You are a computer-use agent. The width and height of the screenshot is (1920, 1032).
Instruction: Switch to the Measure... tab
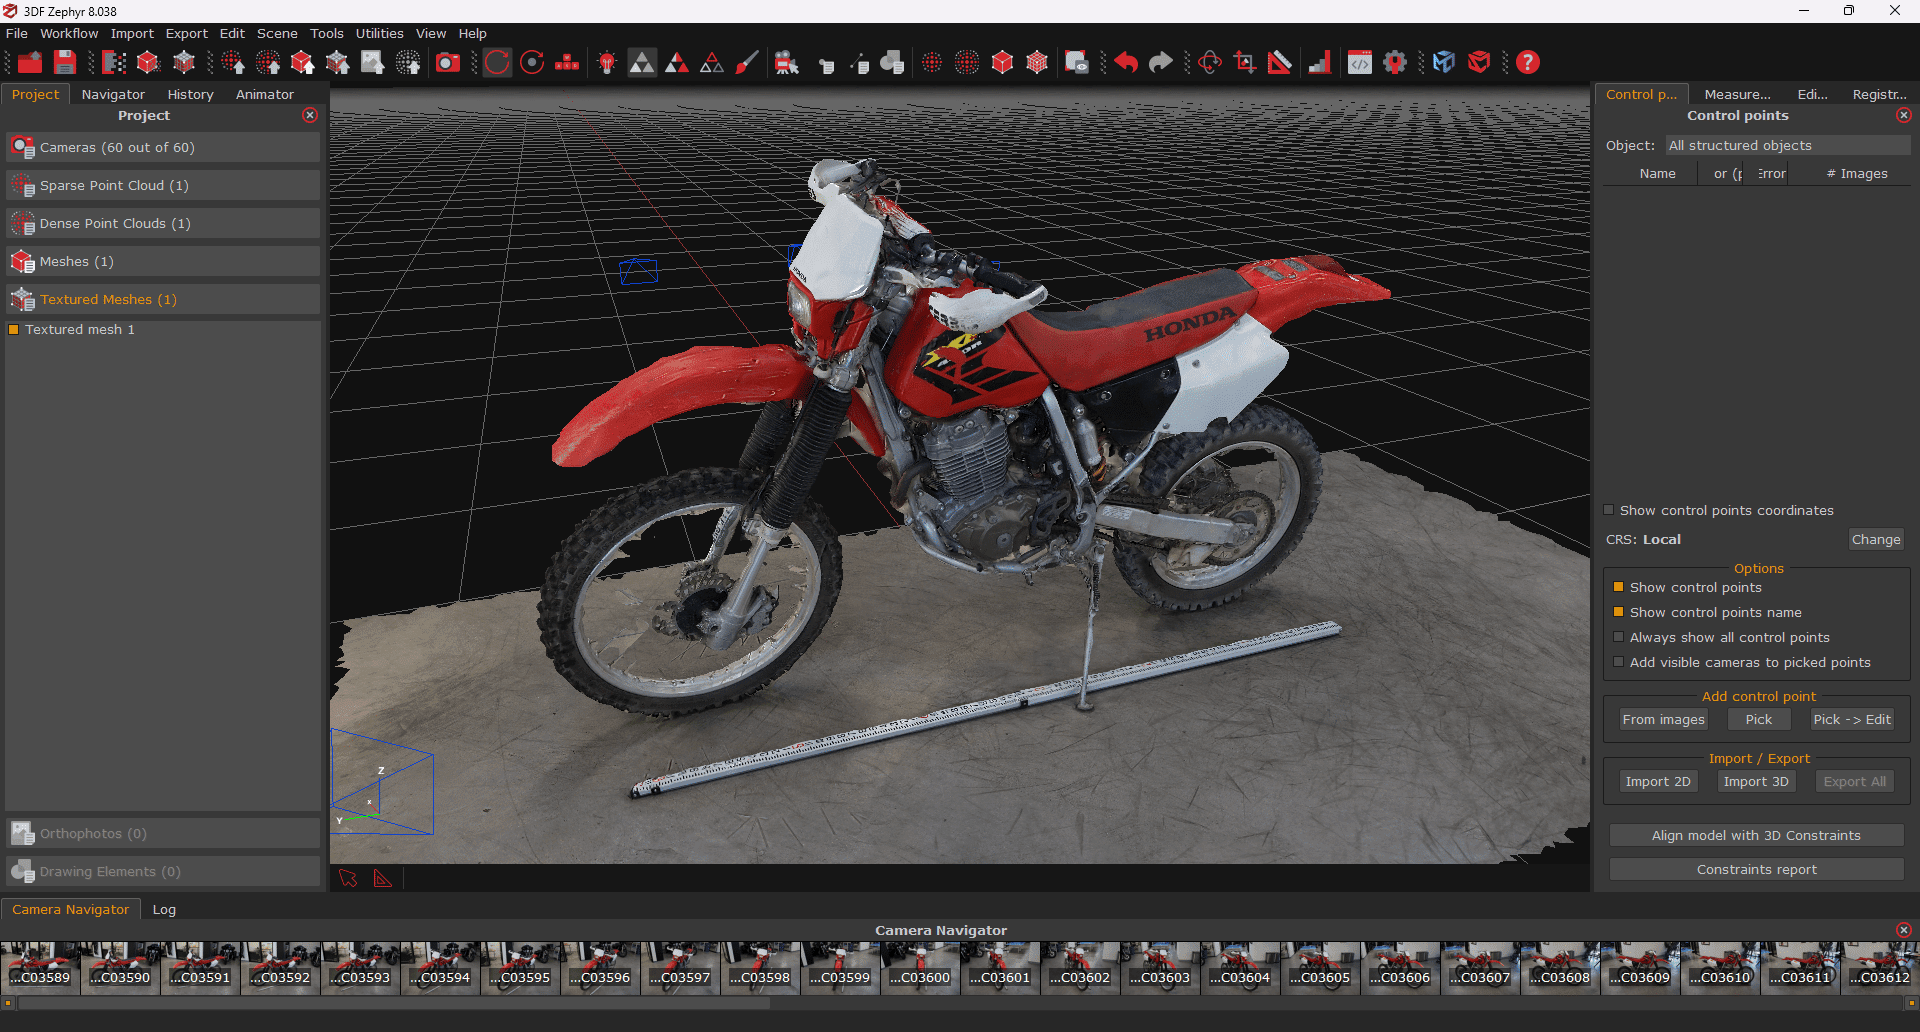(x=1737, y=94)
